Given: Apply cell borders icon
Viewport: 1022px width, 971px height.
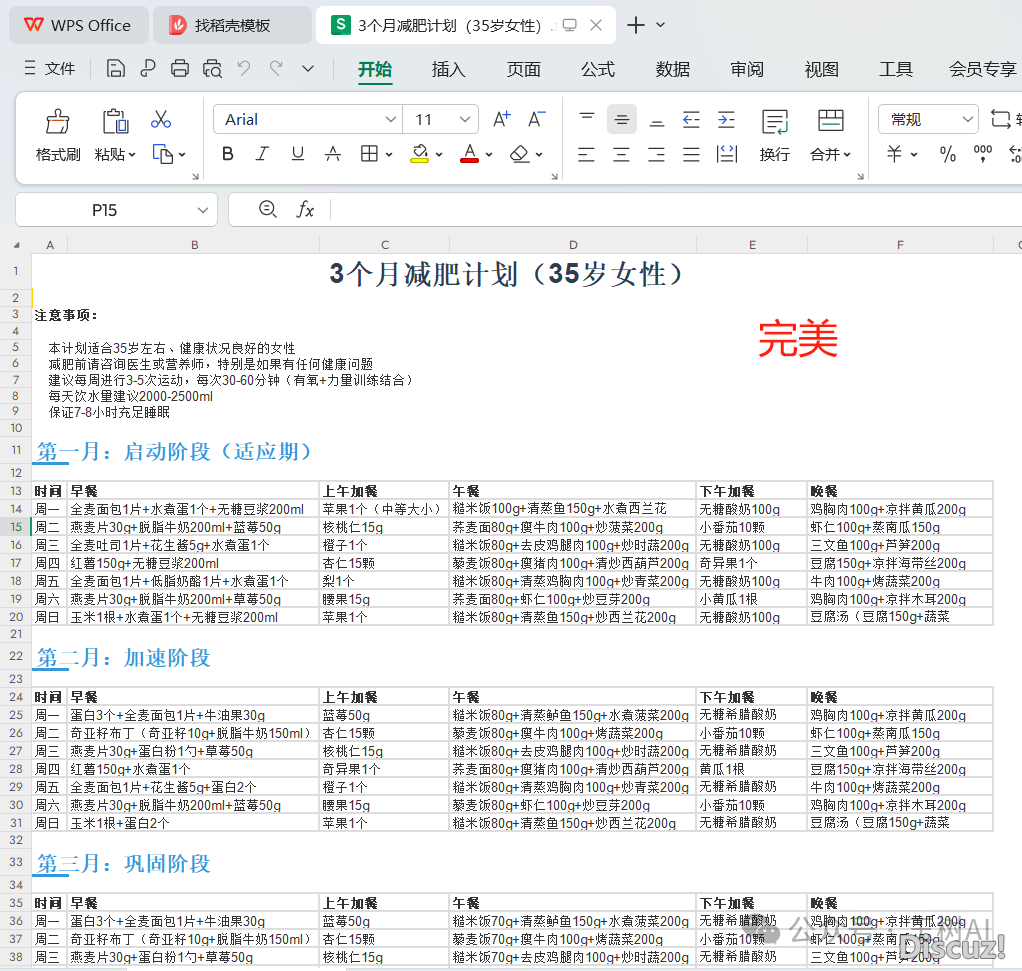Looking at the screenshot, I should (x=369, y=154).
